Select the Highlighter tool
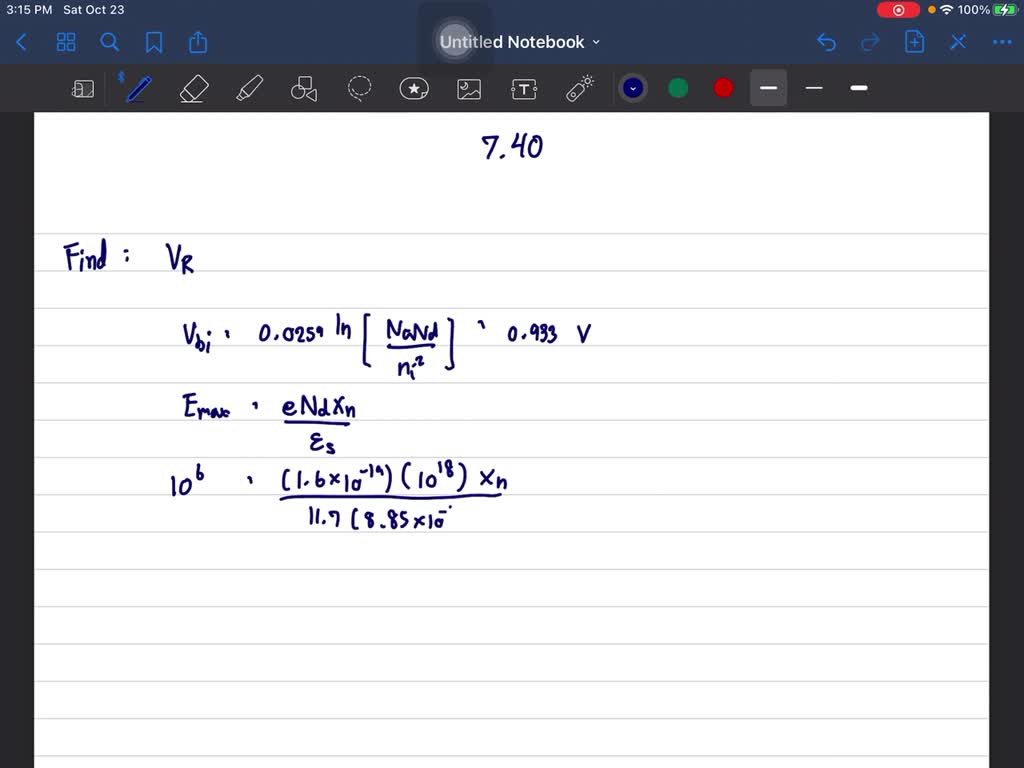The width and height of the screenshot is (1024, 768). point(248,88)
